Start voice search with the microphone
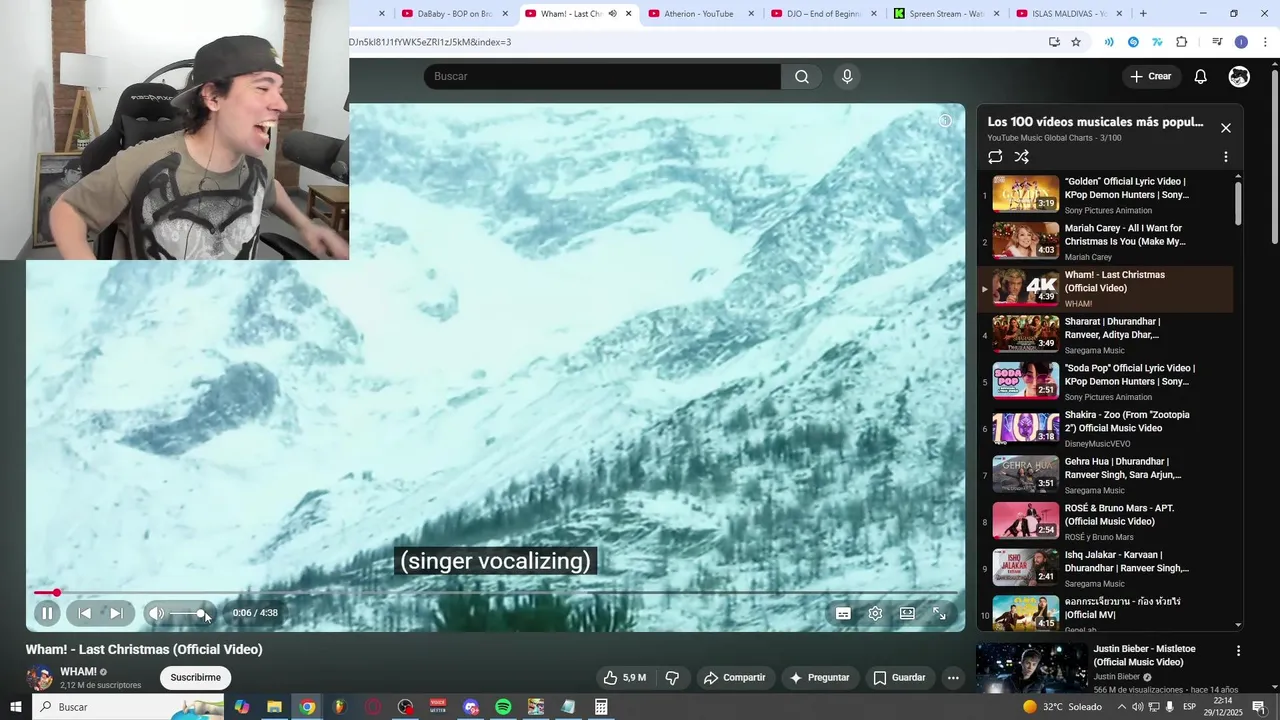 coord(847,76)
